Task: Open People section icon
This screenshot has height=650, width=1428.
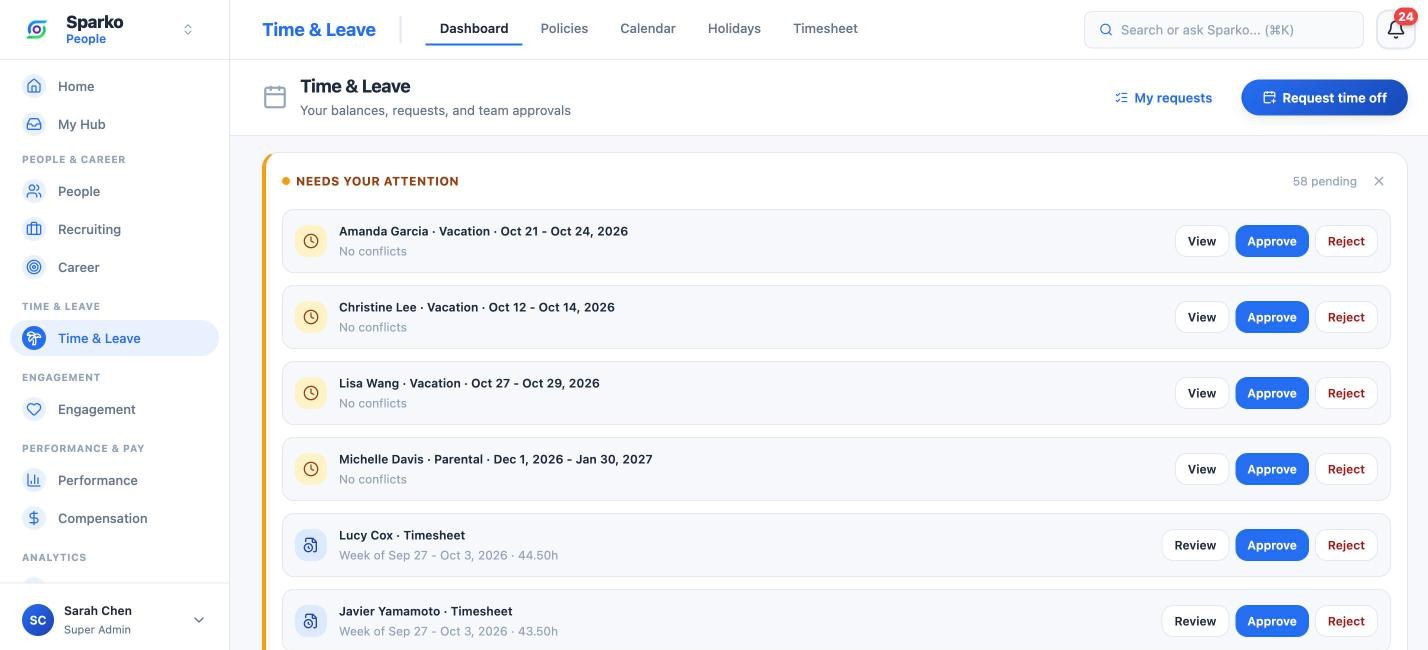Action: coord(34,191)
